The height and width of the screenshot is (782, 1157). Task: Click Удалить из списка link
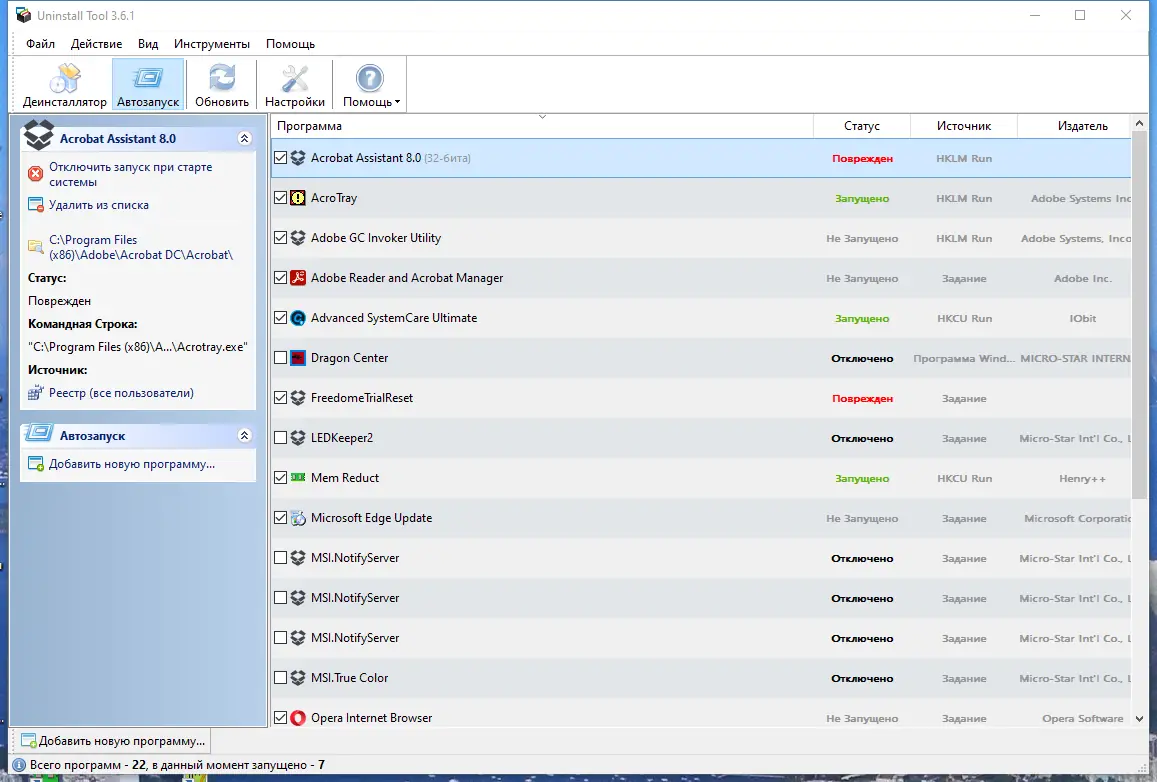tap(99, 205)
